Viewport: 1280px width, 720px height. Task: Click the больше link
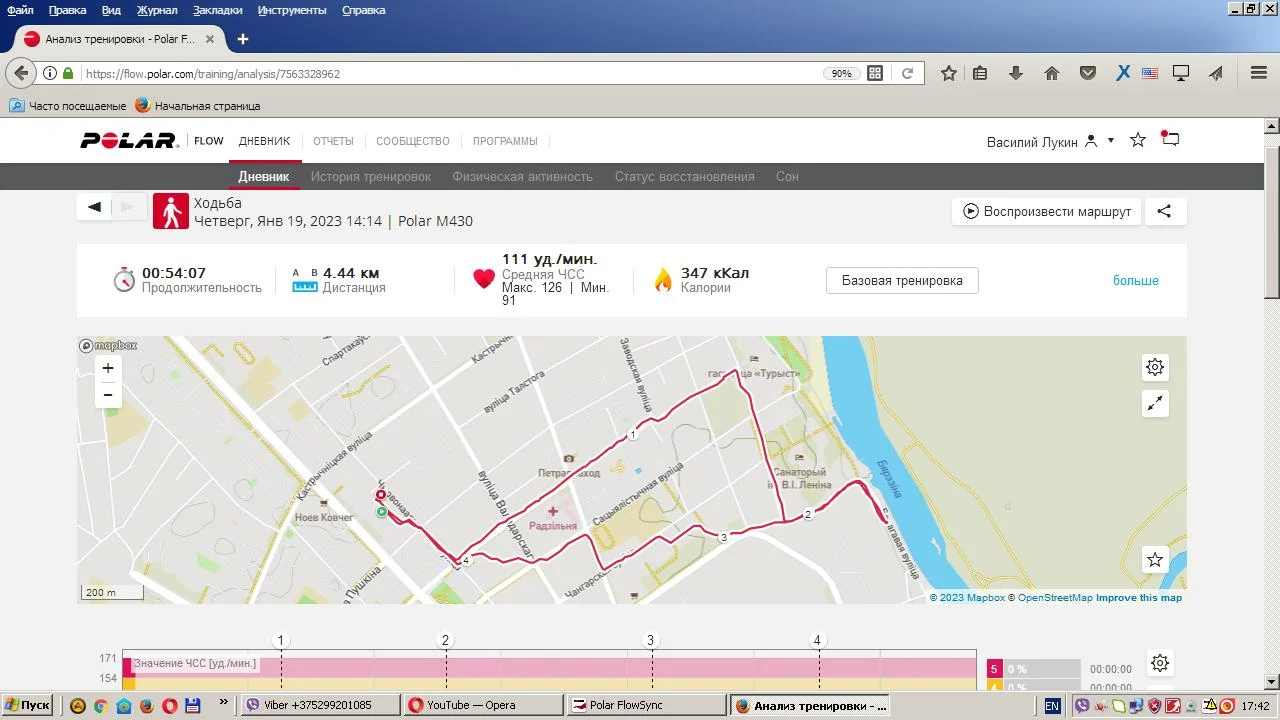click(x=1136, y=281)
